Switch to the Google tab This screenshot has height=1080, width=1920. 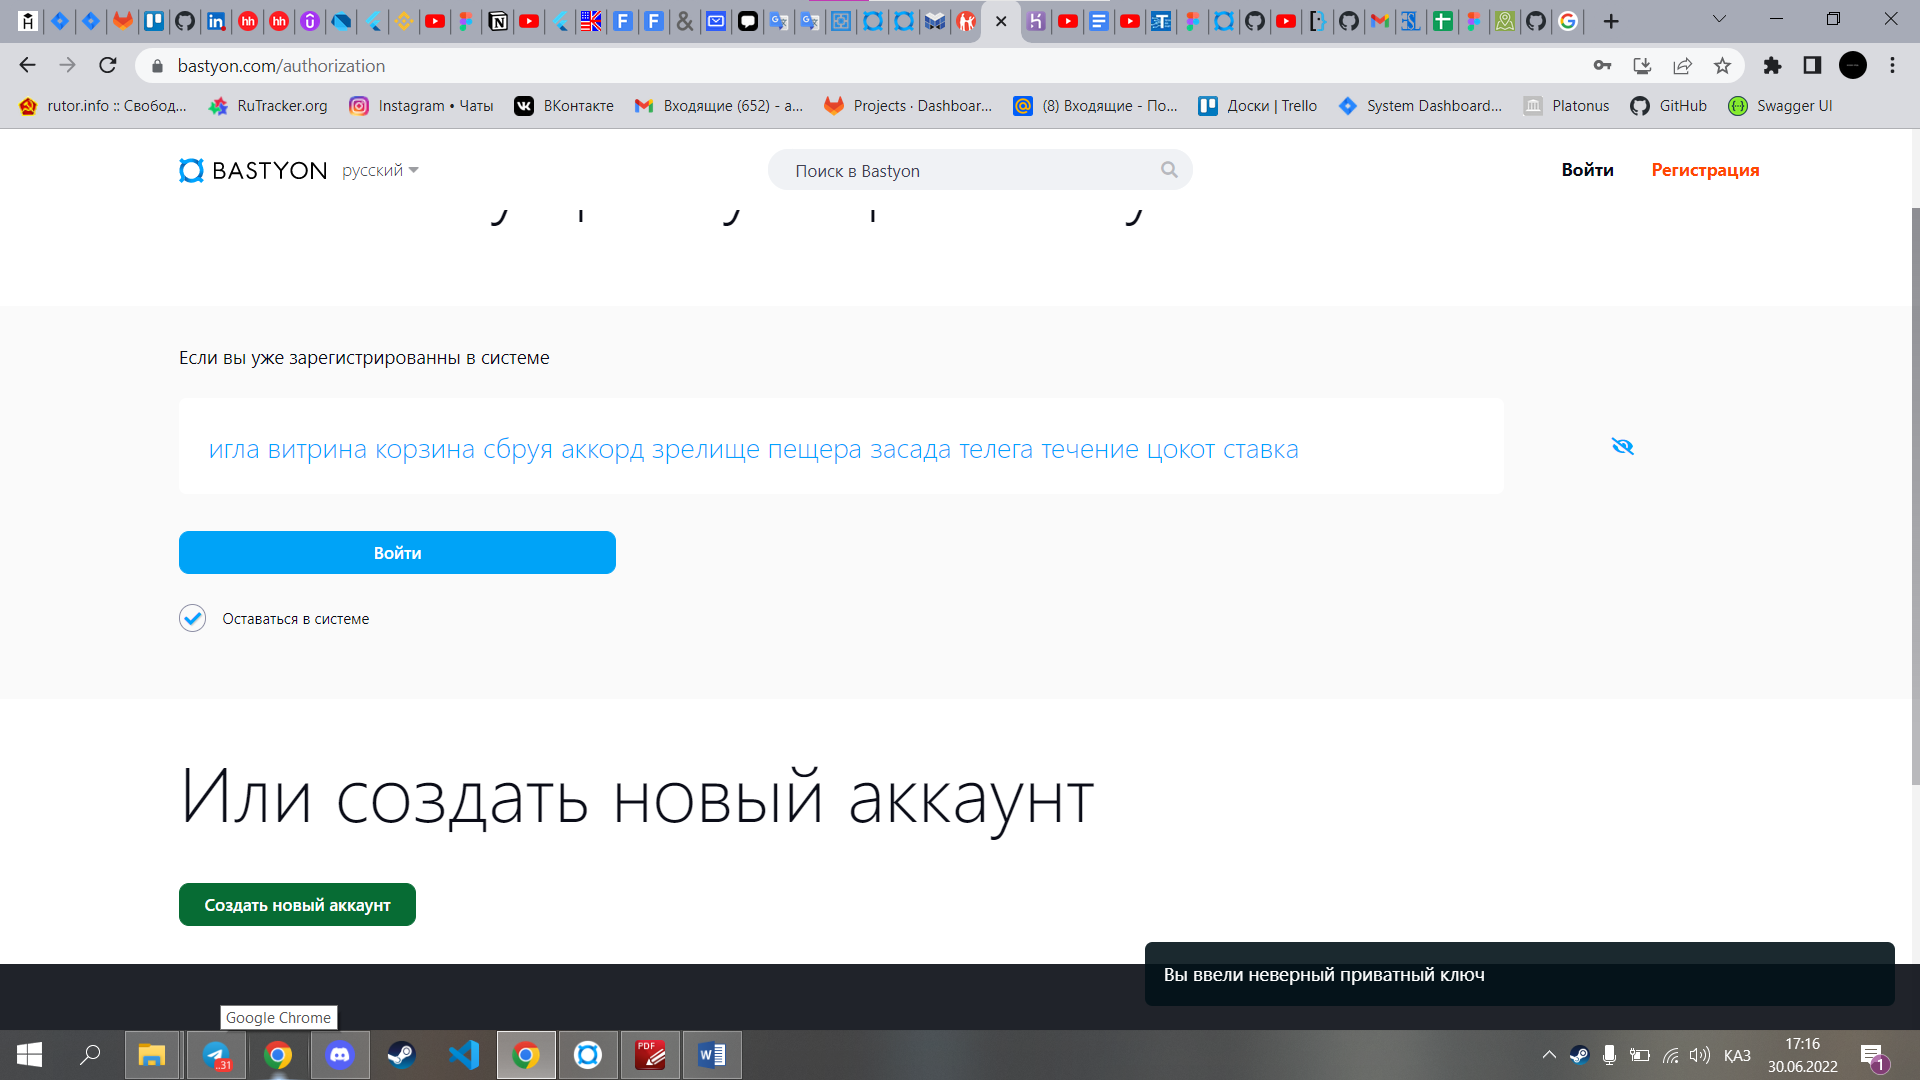click(1568, 21)
